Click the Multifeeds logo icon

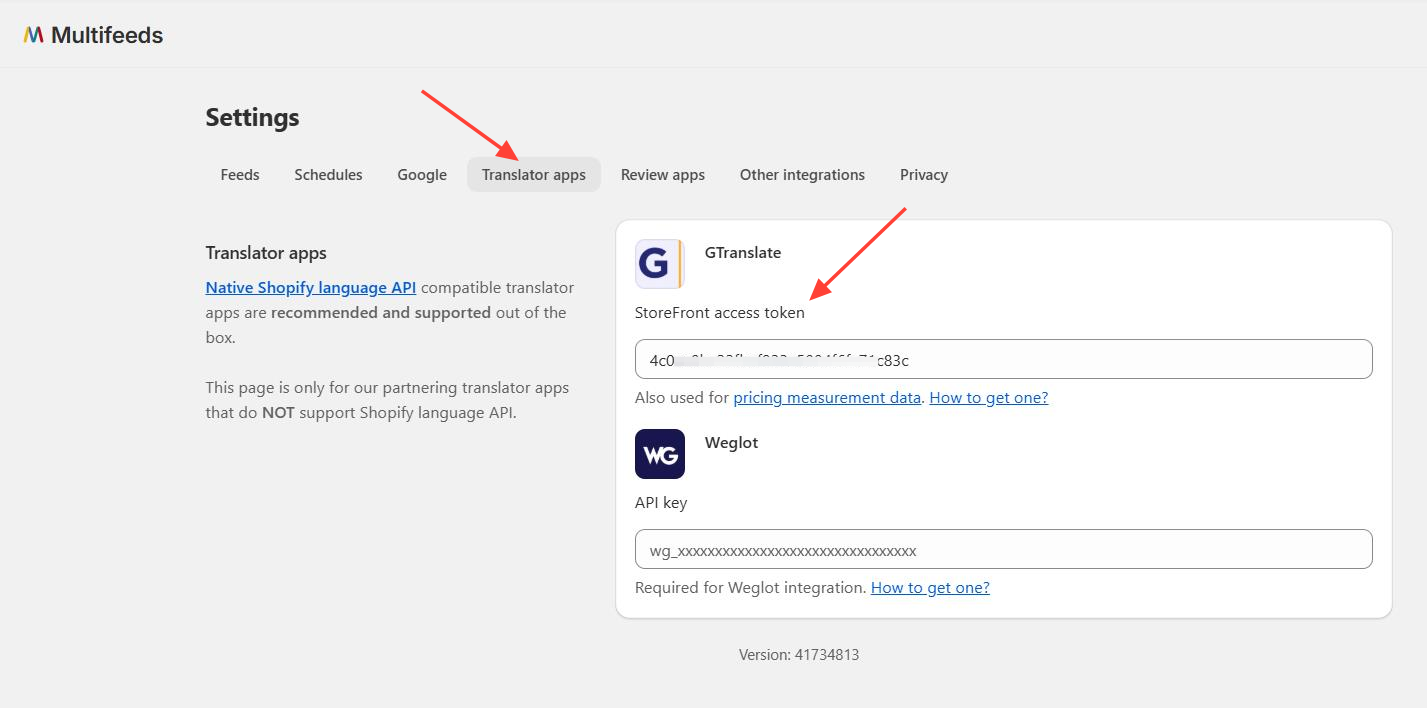click(34, 35)
